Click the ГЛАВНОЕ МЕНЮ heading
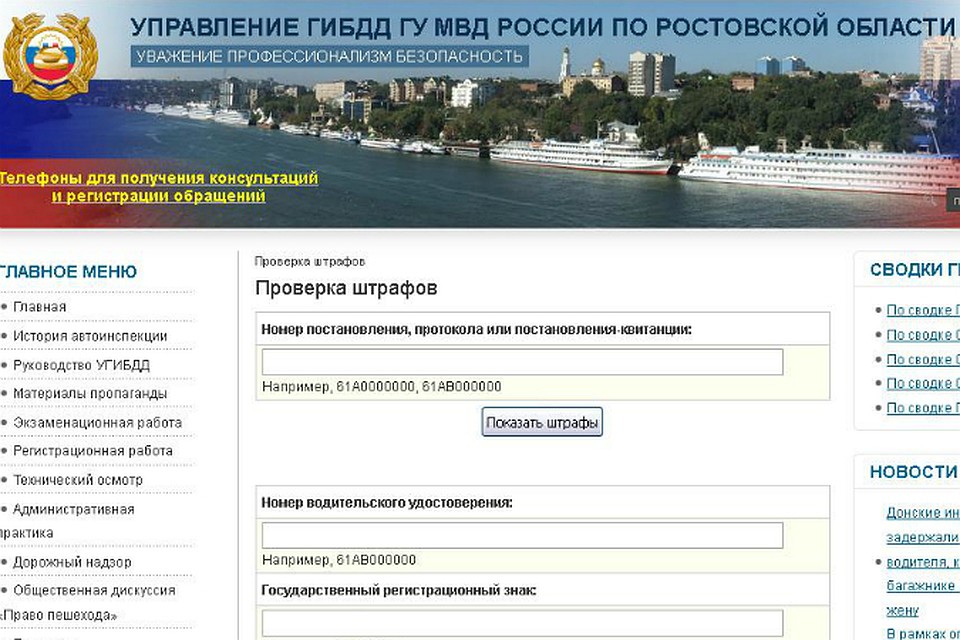This screenshot has height=640, width=960. pyautogui.click(x=69, y=271)
